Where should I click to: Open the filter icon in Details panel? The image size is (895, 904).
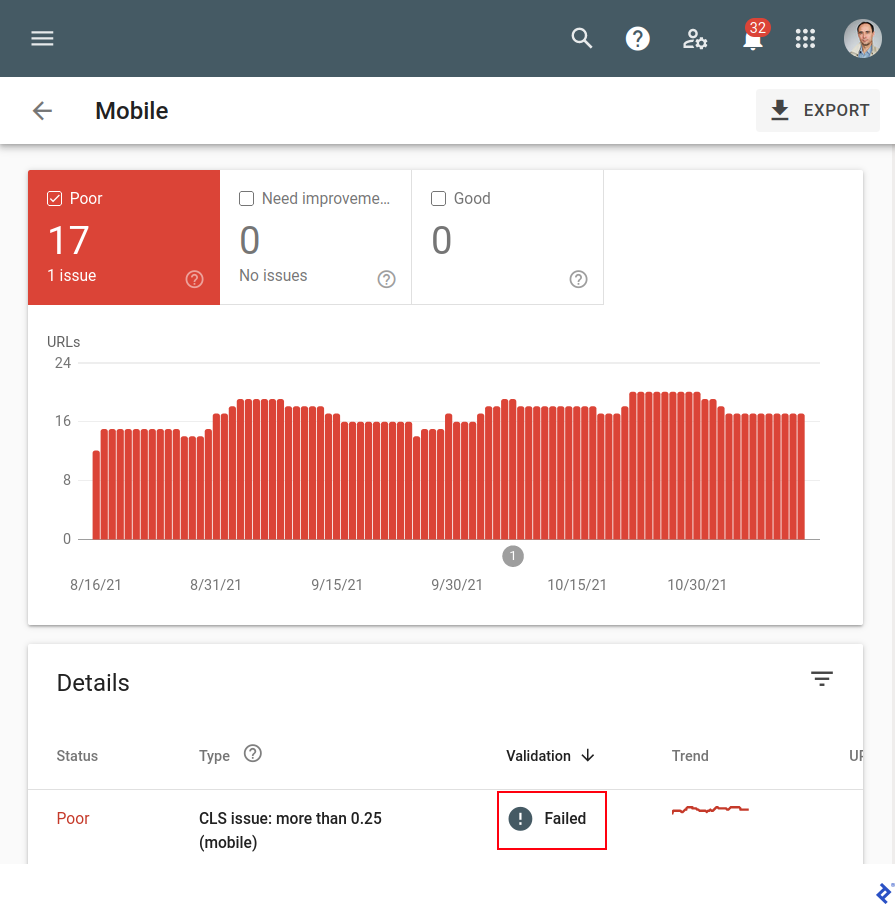click(822, 679)
